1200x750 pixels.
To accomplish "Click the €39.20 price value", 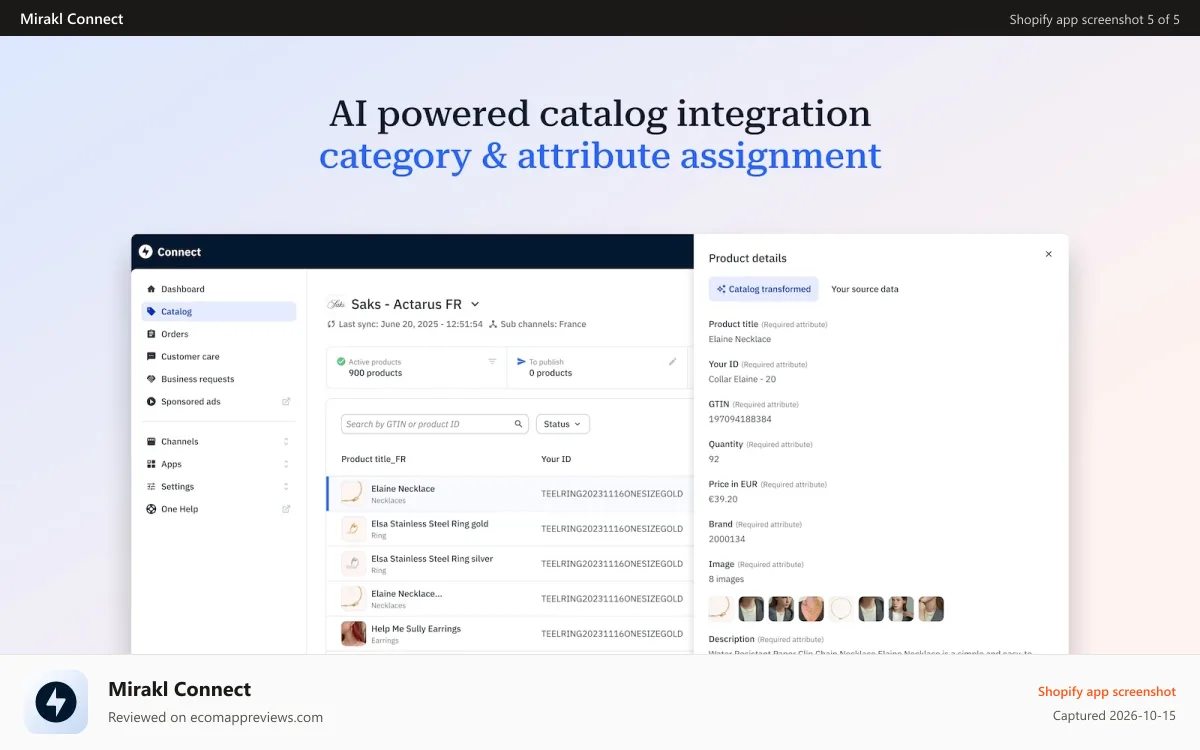I will pos(723,499).
